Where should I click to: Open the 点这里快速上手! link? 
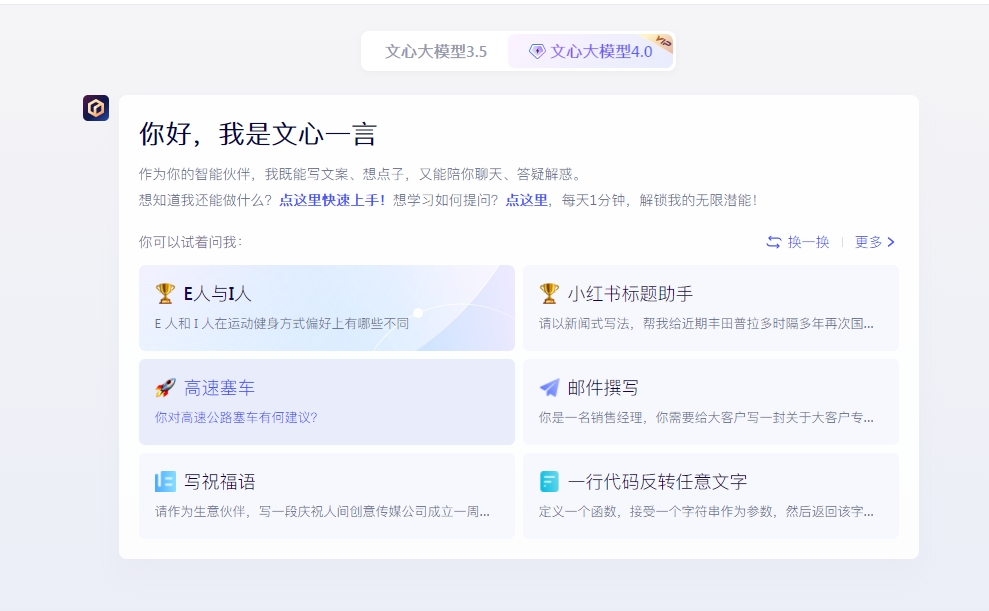click(x=332, y=200)
